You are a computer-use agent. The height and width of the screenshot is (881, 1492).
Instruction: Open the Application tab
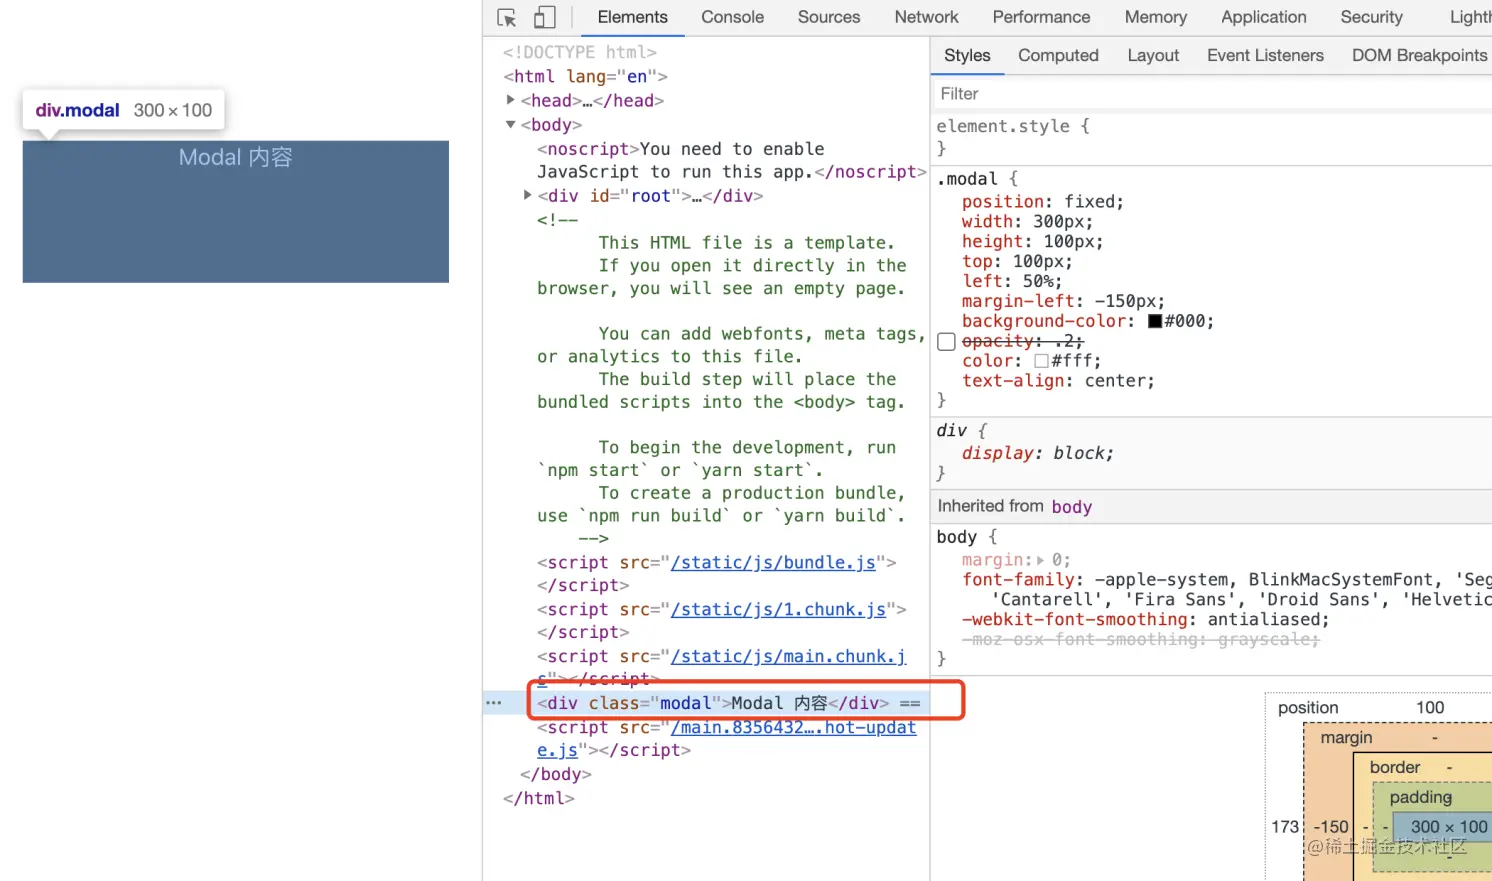[x=1263, y=17]
